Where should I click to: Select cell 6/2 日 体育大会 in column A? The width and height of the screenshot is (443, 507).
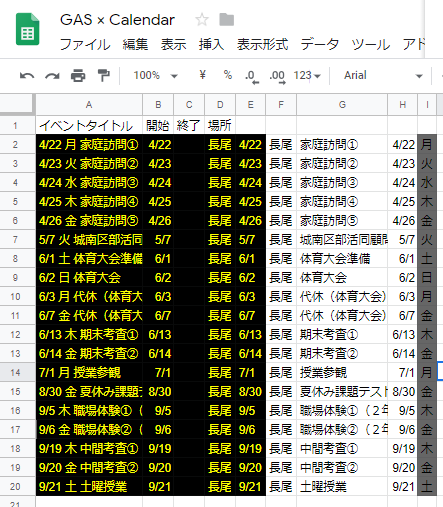89,278
